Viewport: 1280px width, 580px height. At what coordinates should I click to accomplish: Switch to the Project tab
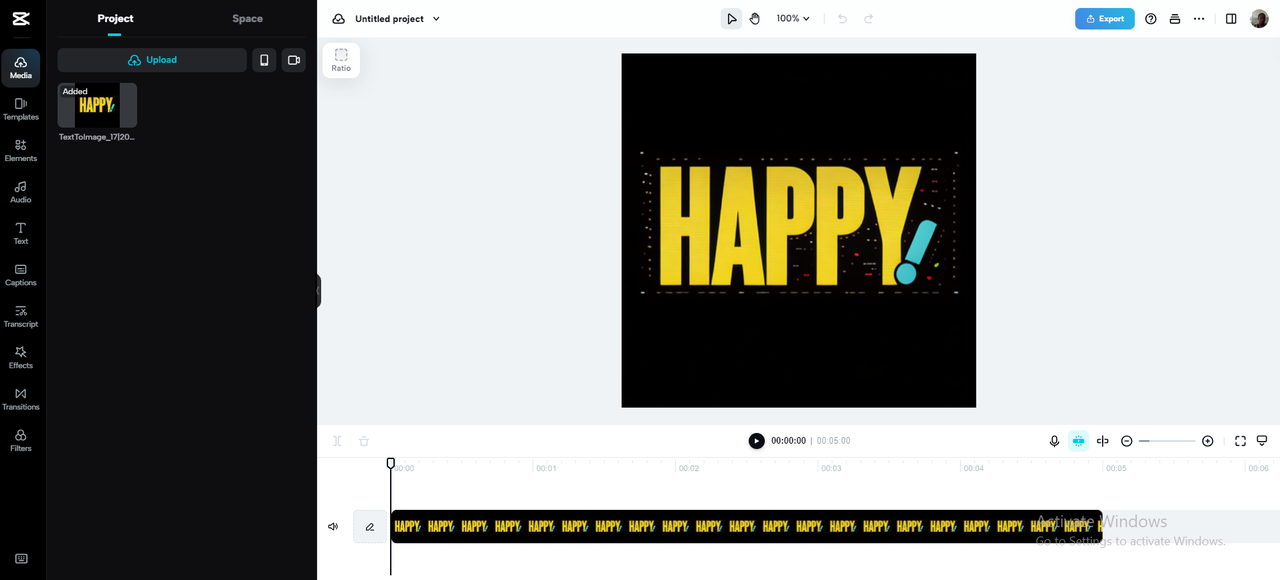coord(115,19)
